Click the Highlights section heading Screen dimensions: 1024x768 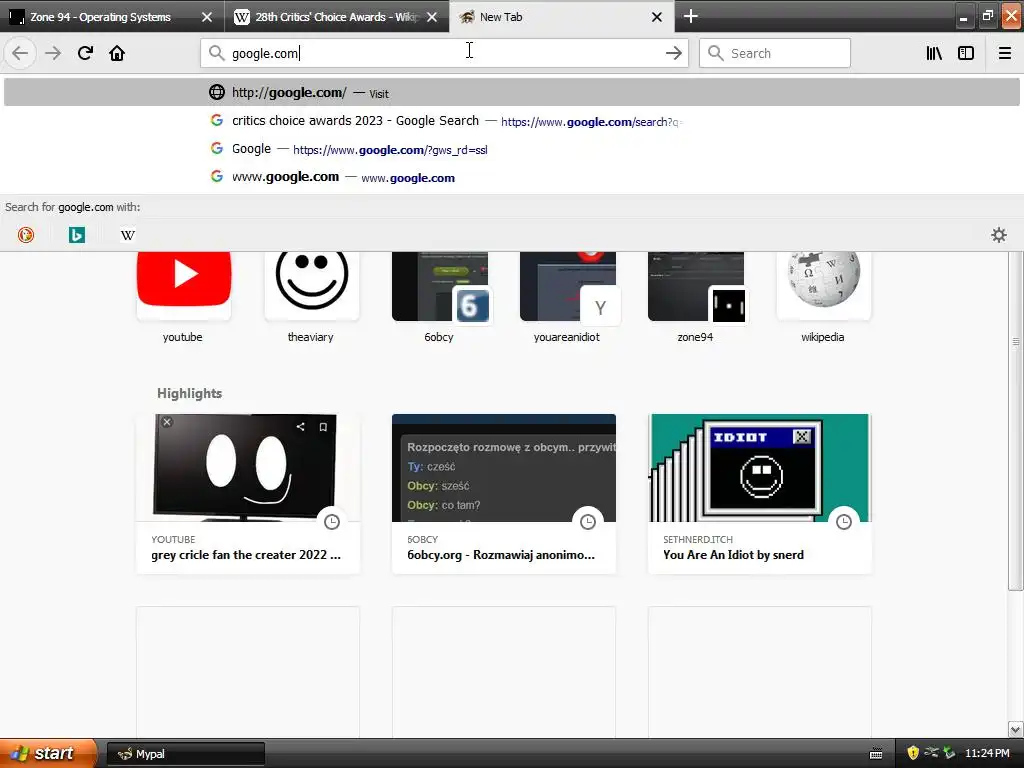[189, 393]
